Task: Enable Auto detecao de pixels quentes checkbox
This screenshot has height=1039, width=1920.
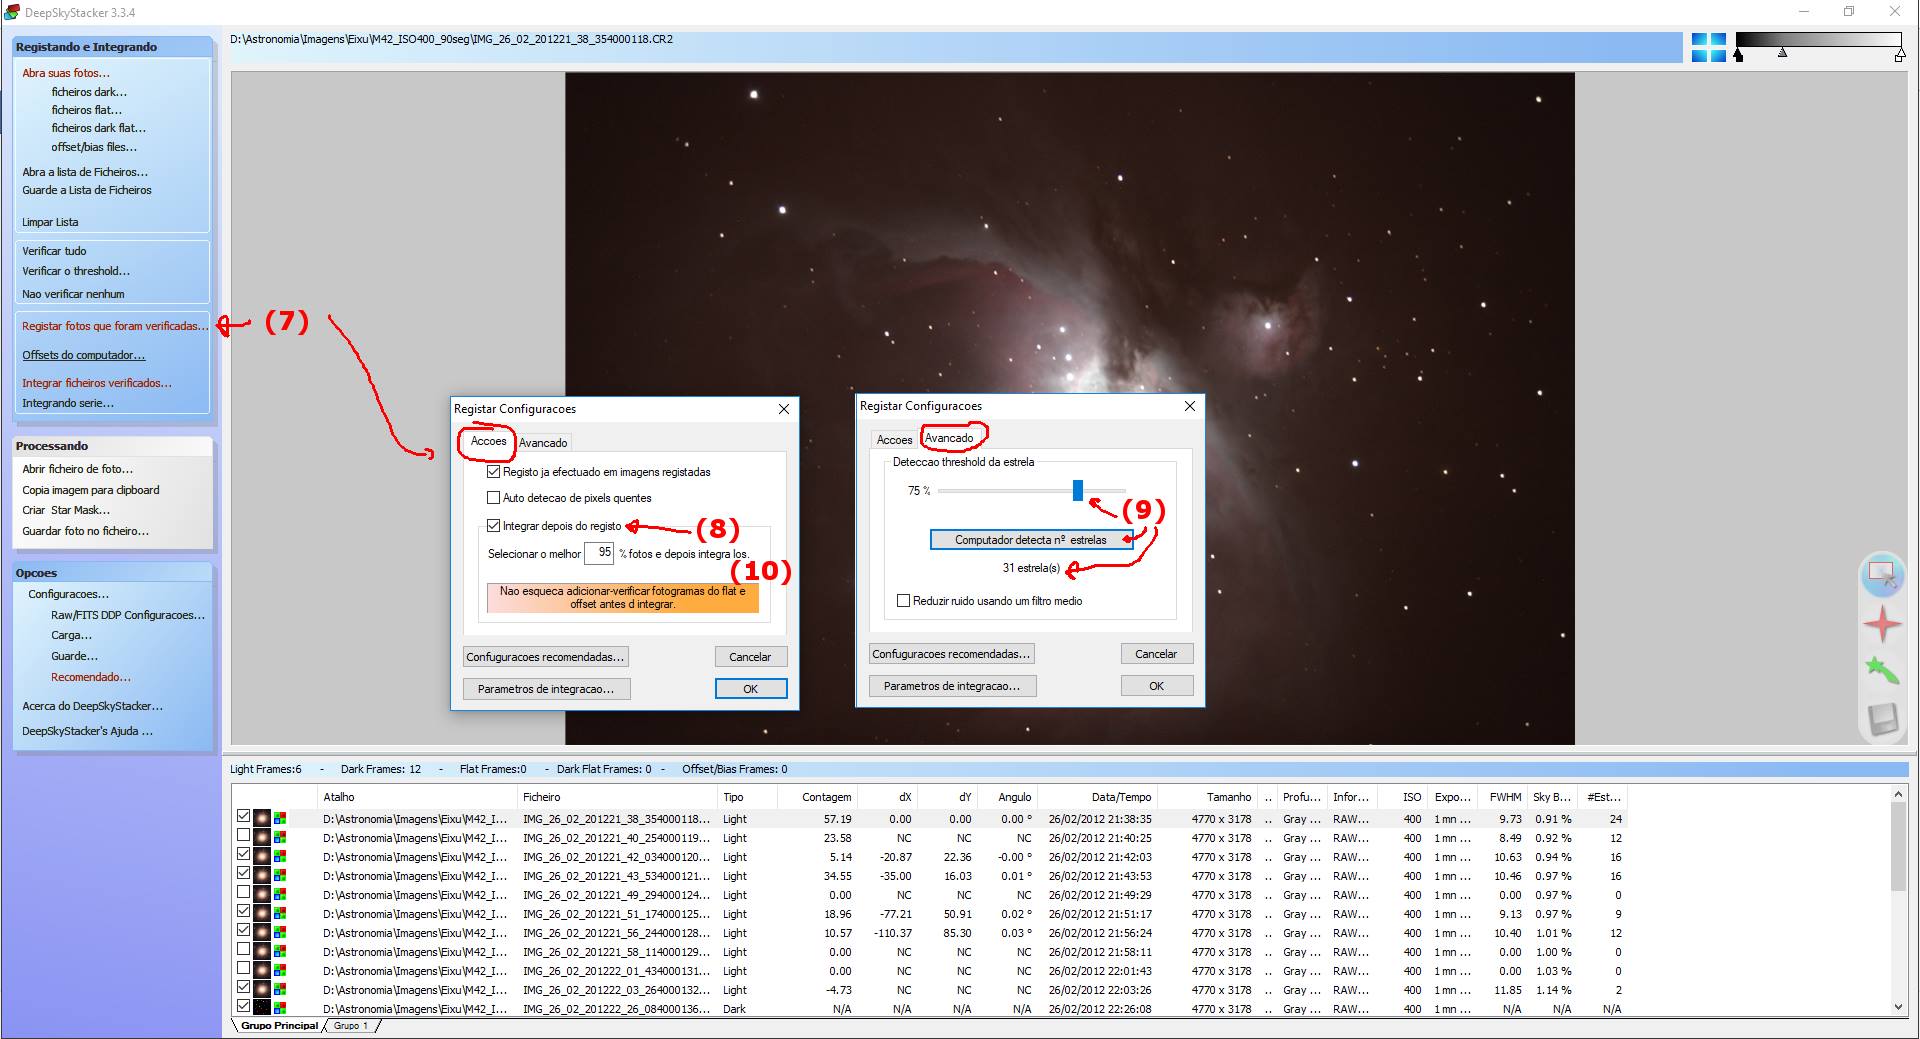Action: tap(493, 498)
